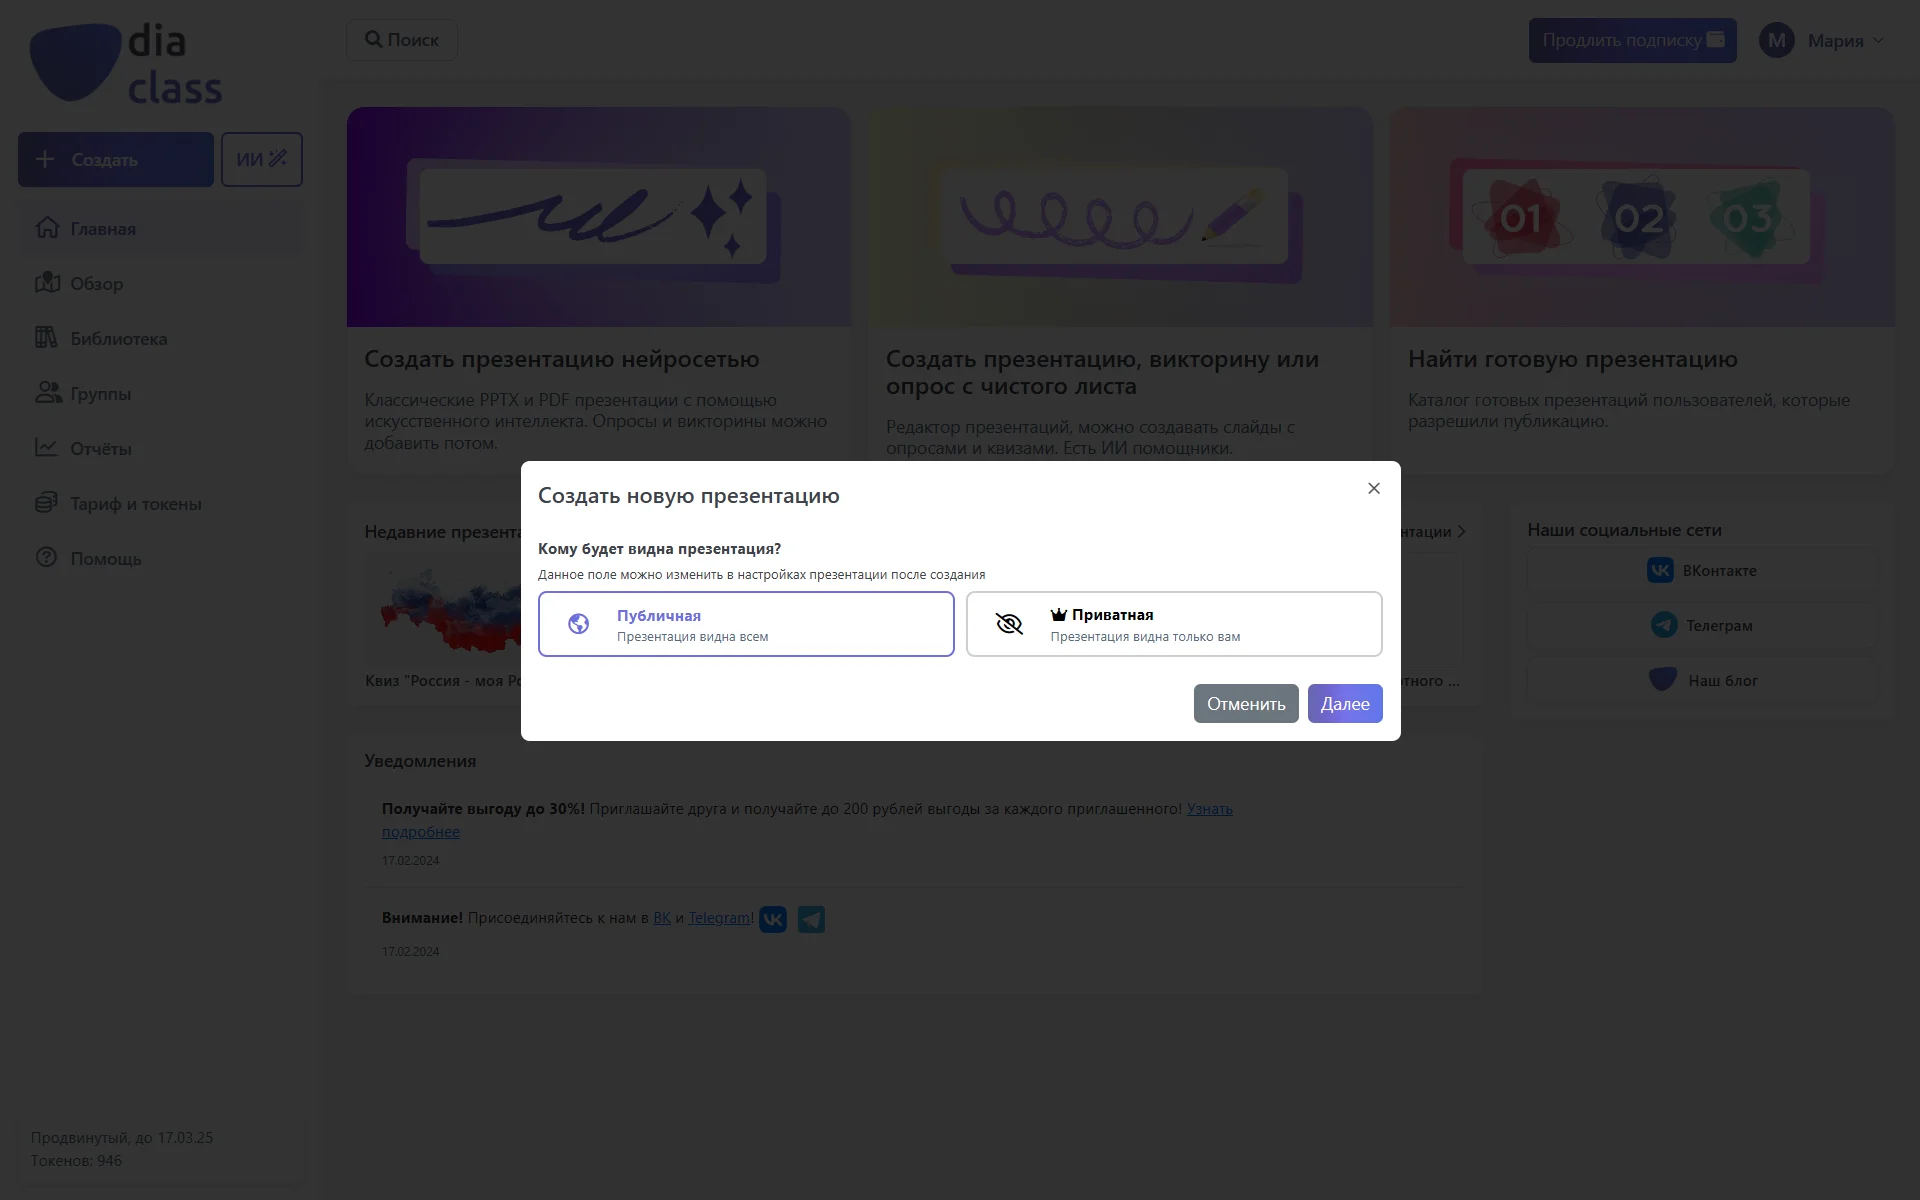This screenshot has height=1200, width=1920.
Task: Click the Поиск search field
Action: point(402,40)
